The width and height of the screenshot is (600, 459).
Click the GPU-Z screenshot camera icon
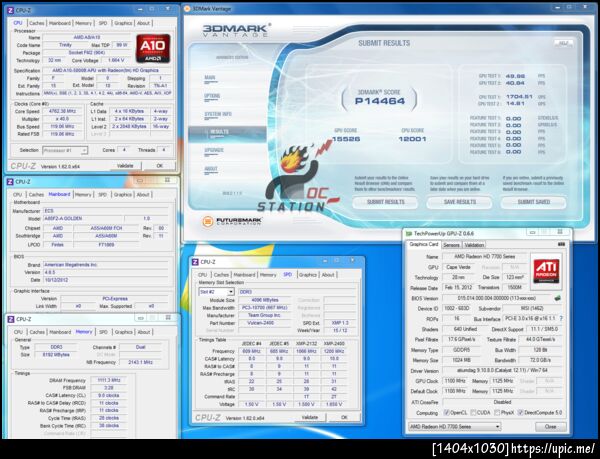tap(561, 244)
